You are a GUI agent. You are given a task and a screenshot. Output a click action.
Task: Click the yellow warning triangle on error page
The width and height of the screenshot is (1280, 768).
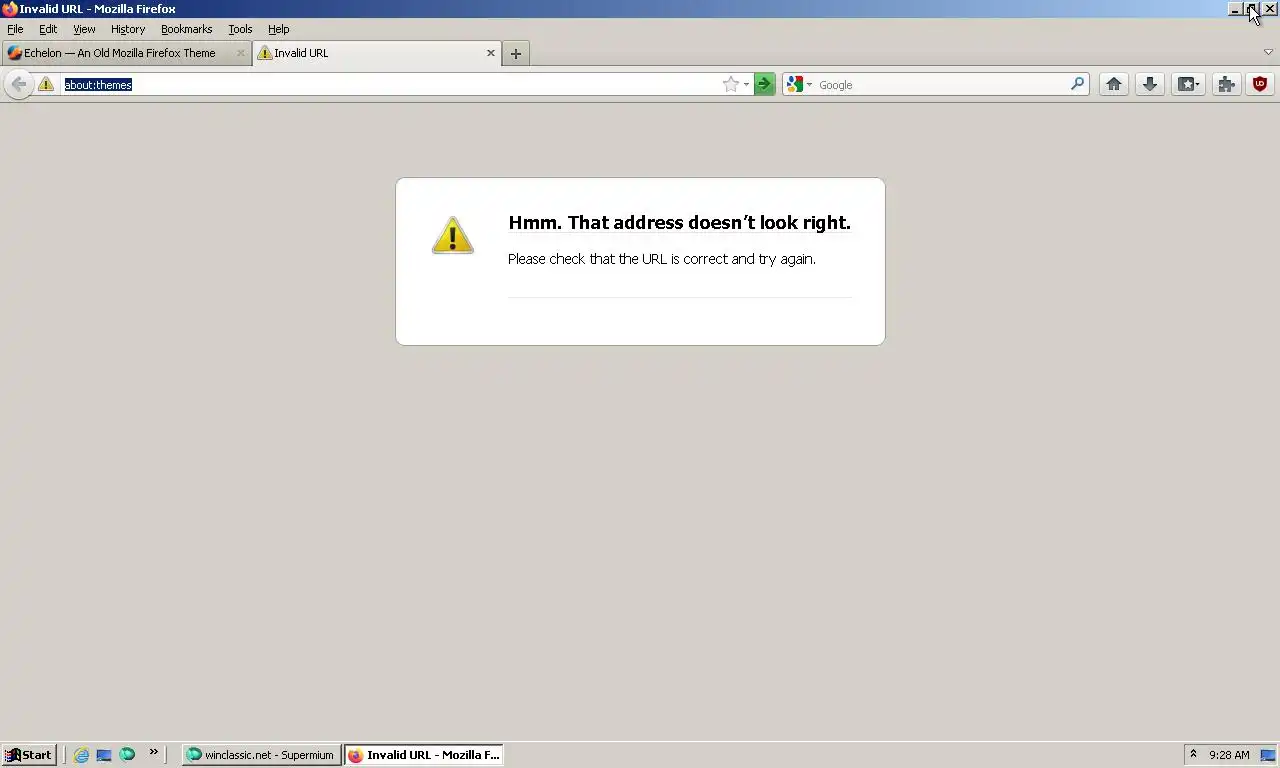452,236
